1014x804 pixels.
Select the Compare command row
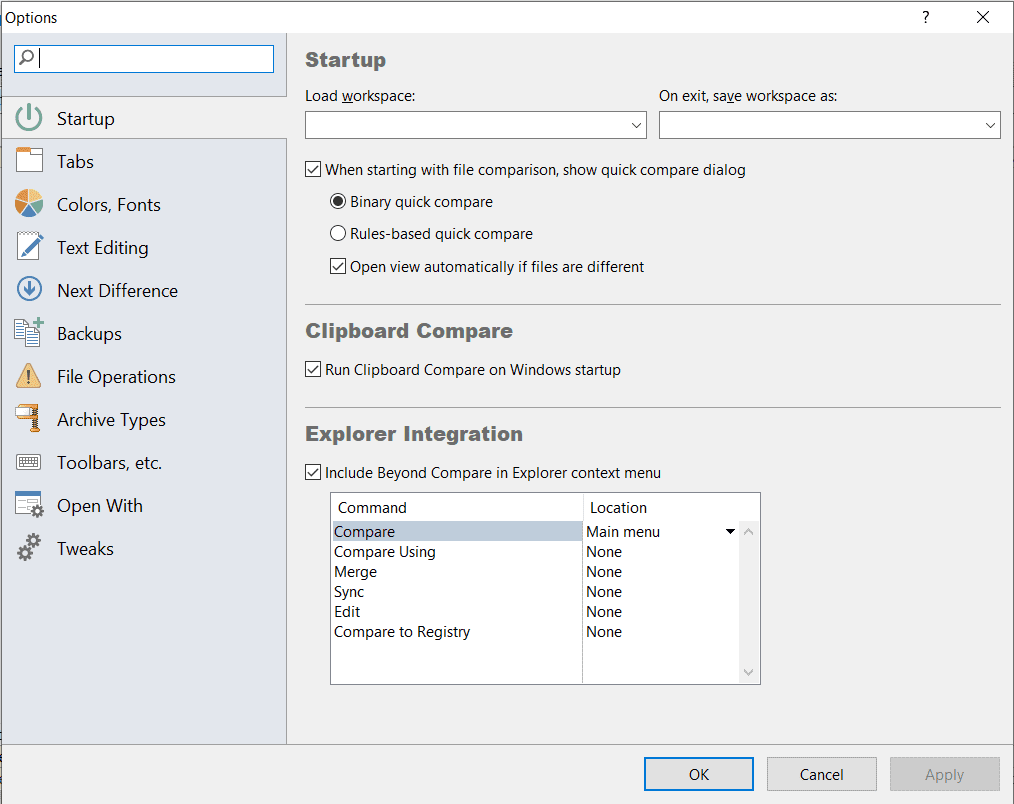point(457,531)
